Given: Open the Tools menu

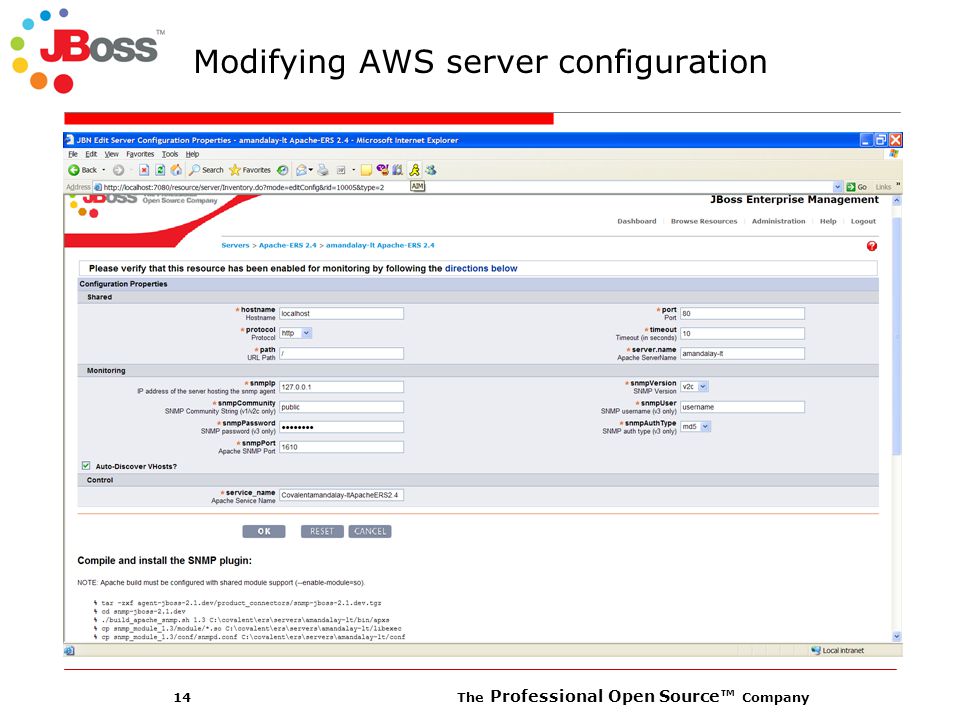Looking at the screenshot, I should pos(170,154).
